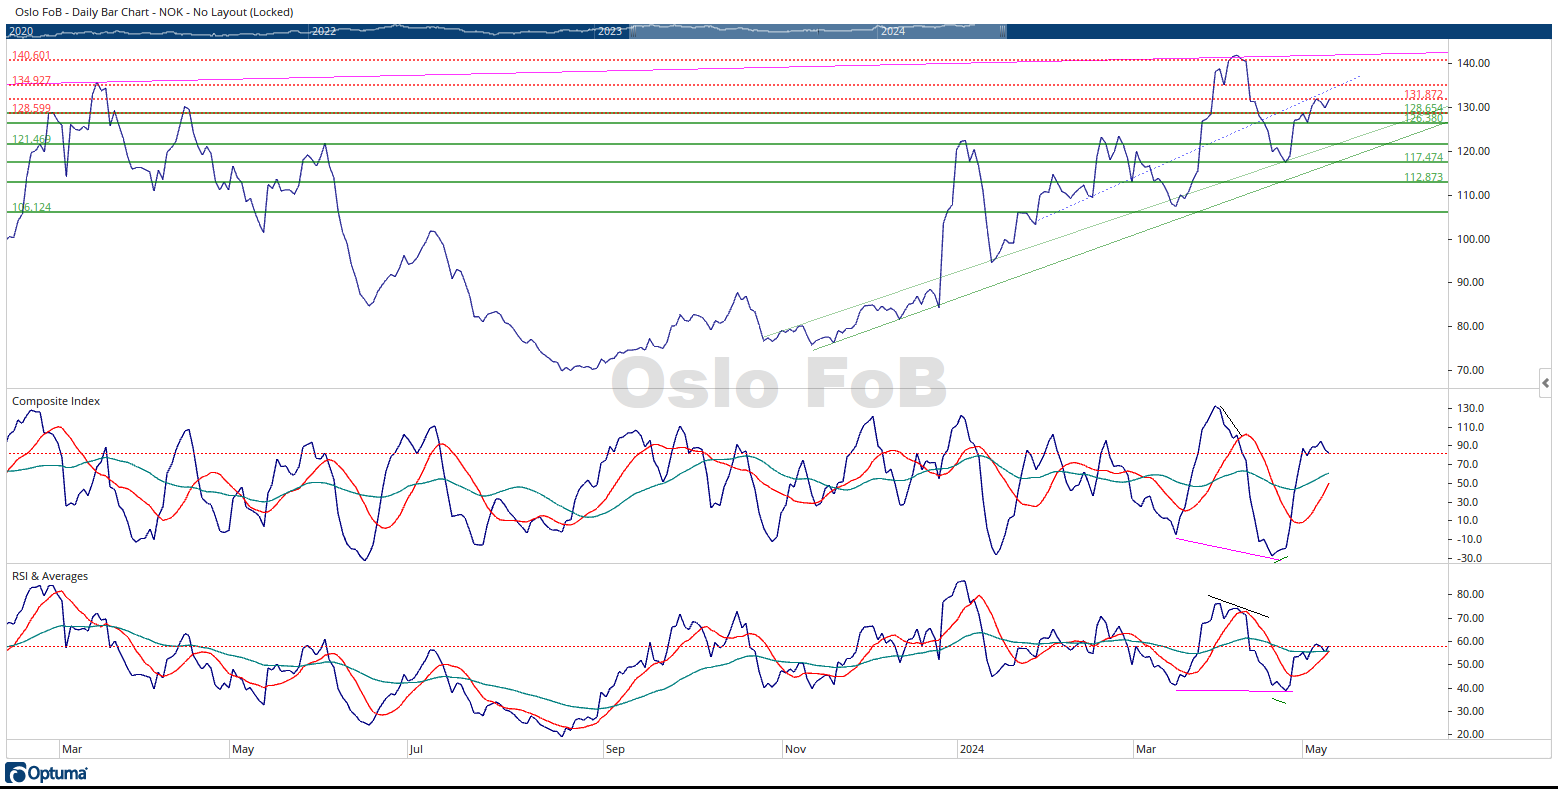Viewport: 1558px width, 789px height.
Task: Click the Jul label on the date axis
Action: pyautogui.click(x=414, y=749)
